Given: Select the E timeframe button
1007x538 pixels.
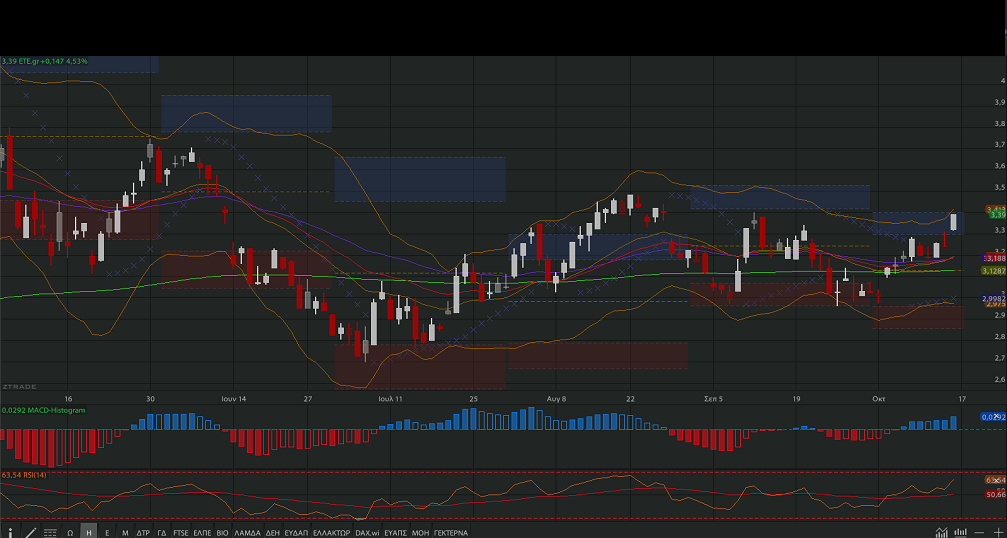Looking at the screenshot, I should [x=107, y=532].
